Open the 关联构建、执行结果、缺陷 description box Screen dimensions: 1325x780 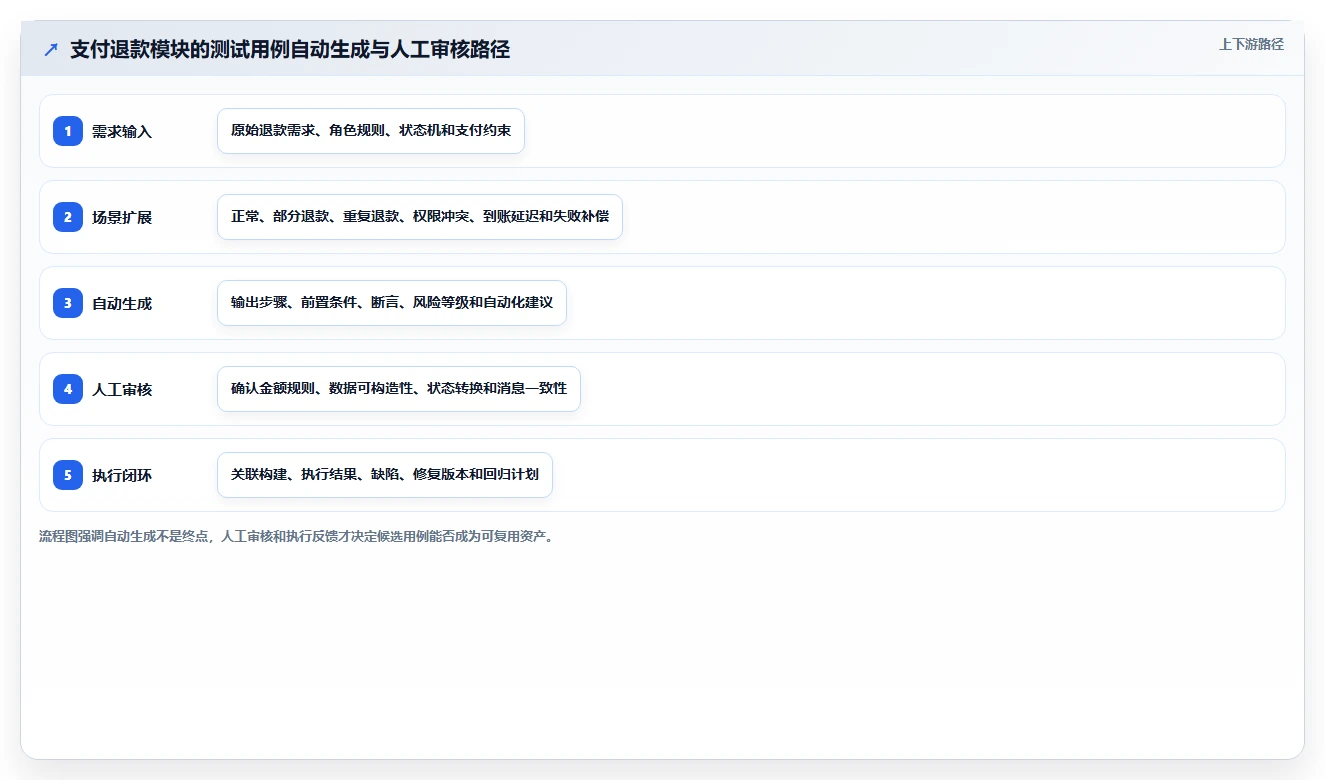(385, 475)
